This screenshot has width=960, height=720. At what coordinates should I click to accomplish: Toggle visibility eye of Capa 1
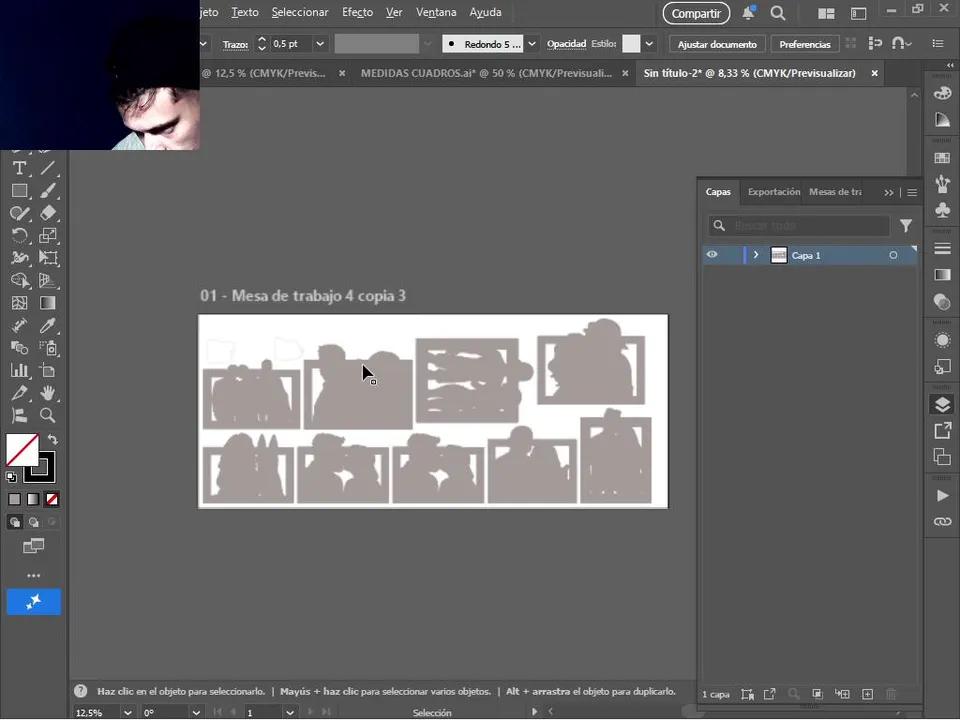[712, 255]
